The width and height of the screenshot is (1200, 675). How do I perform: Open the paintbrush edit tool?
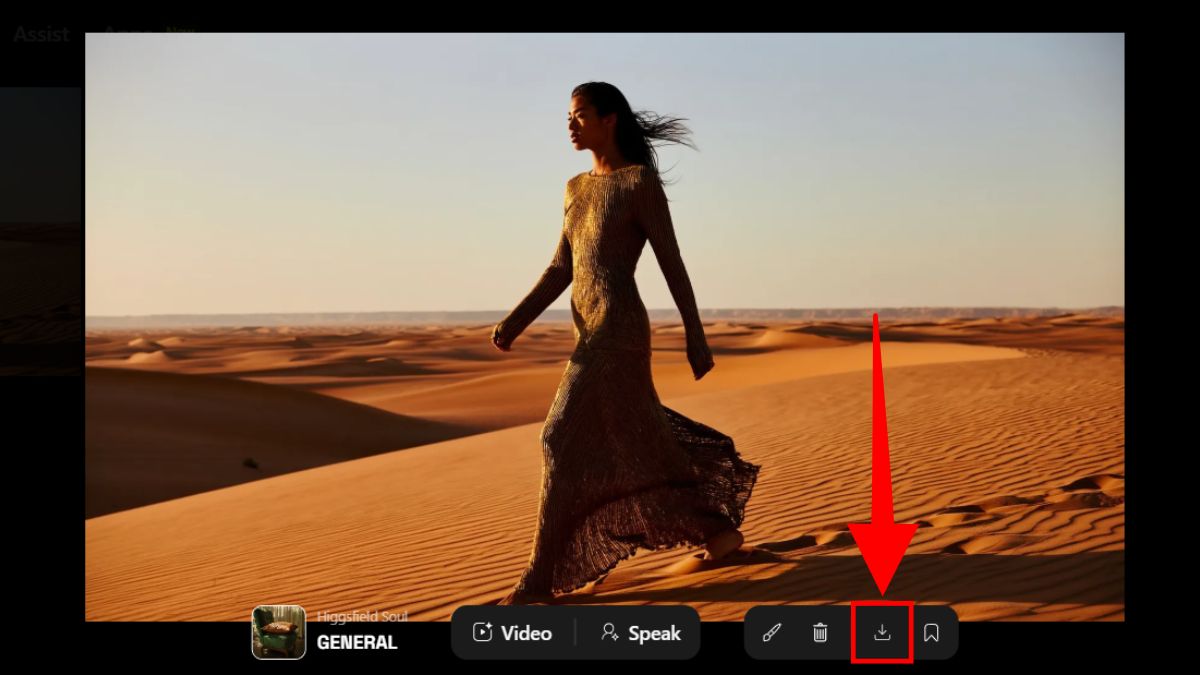pos(772,633)
